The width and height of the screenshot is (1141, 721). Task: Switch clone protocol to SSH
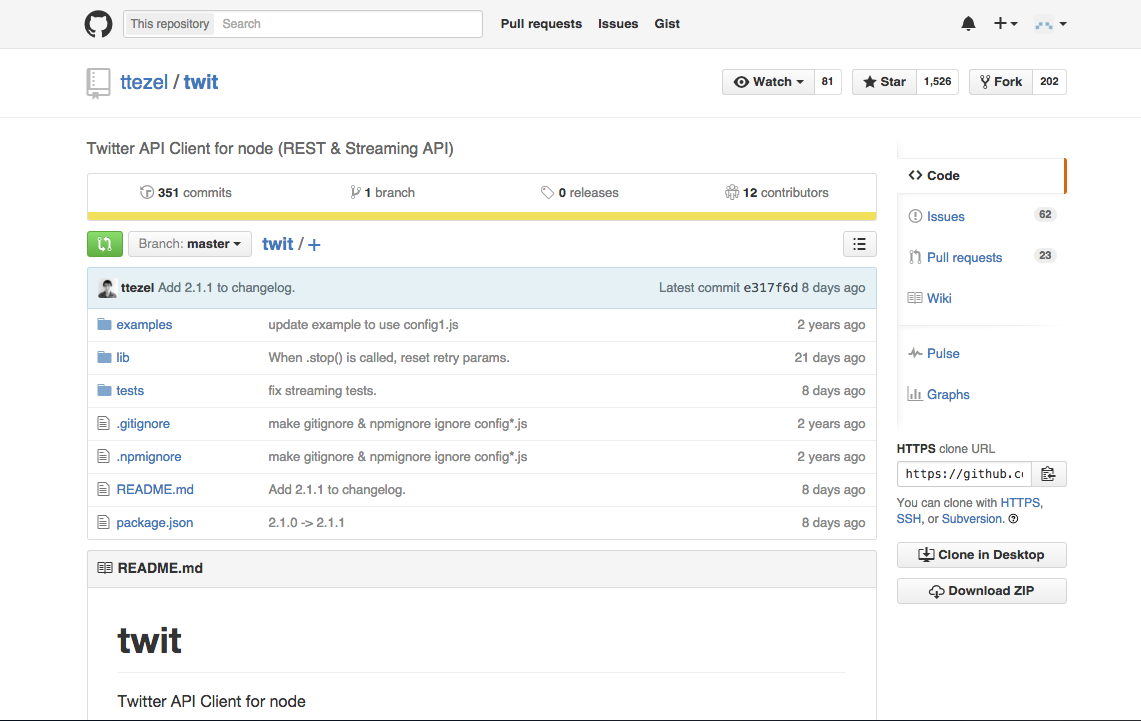[908, 519]
